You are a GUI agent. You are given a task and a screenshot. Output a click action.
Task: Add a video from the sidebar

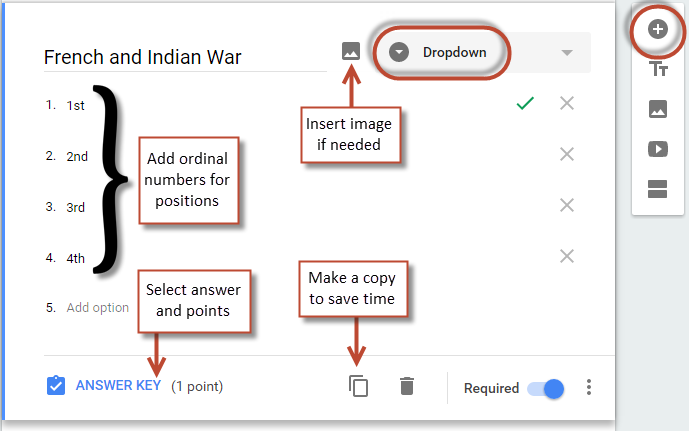click(x=657, y=149)
